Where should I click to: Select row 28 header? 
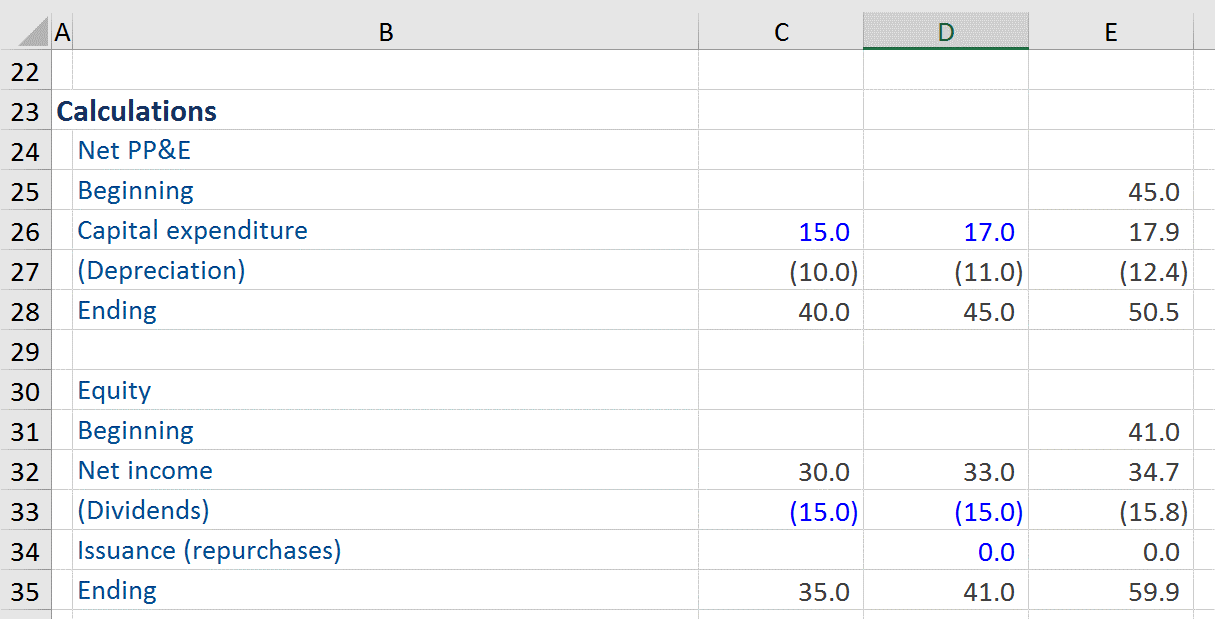[27, 311]
